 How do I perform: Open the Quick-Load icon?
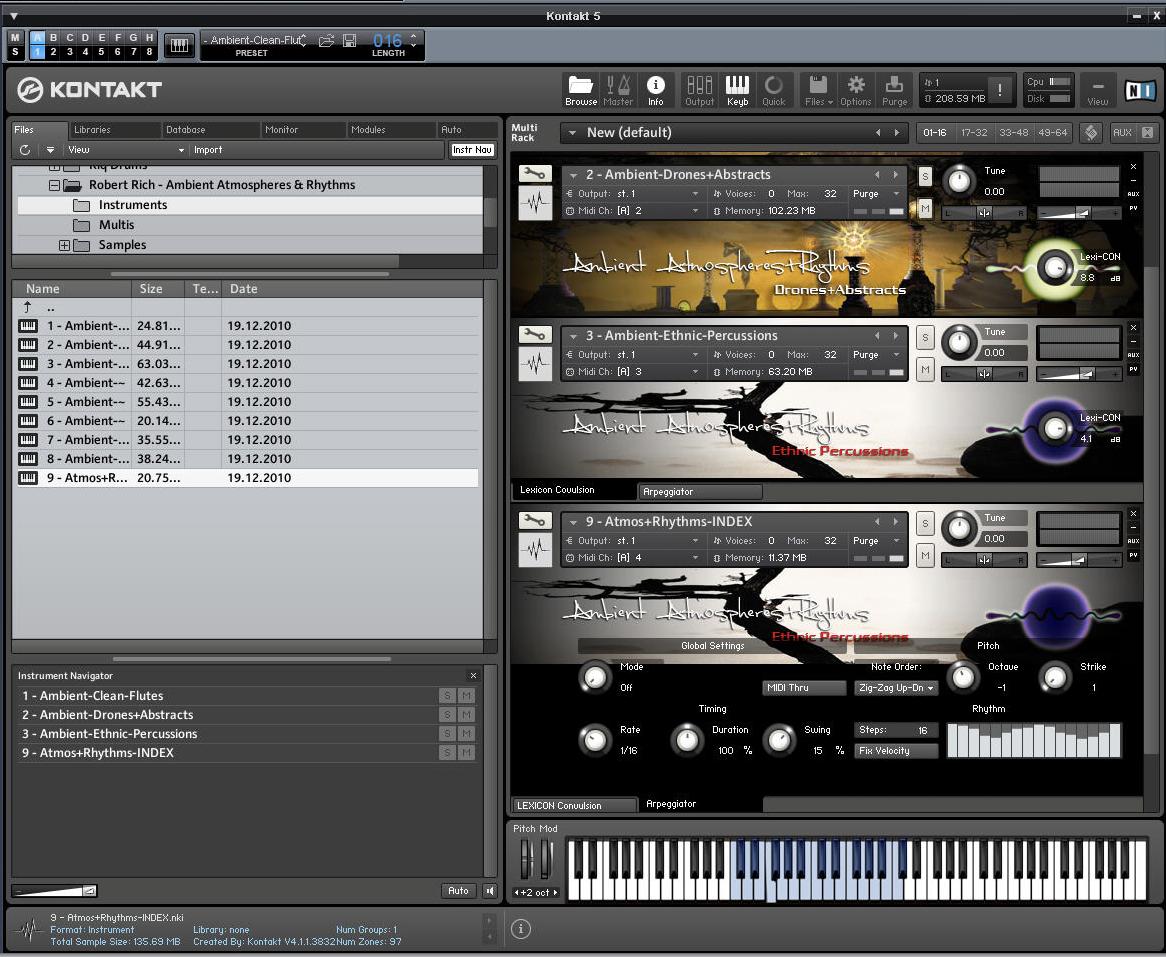[773, 91]
